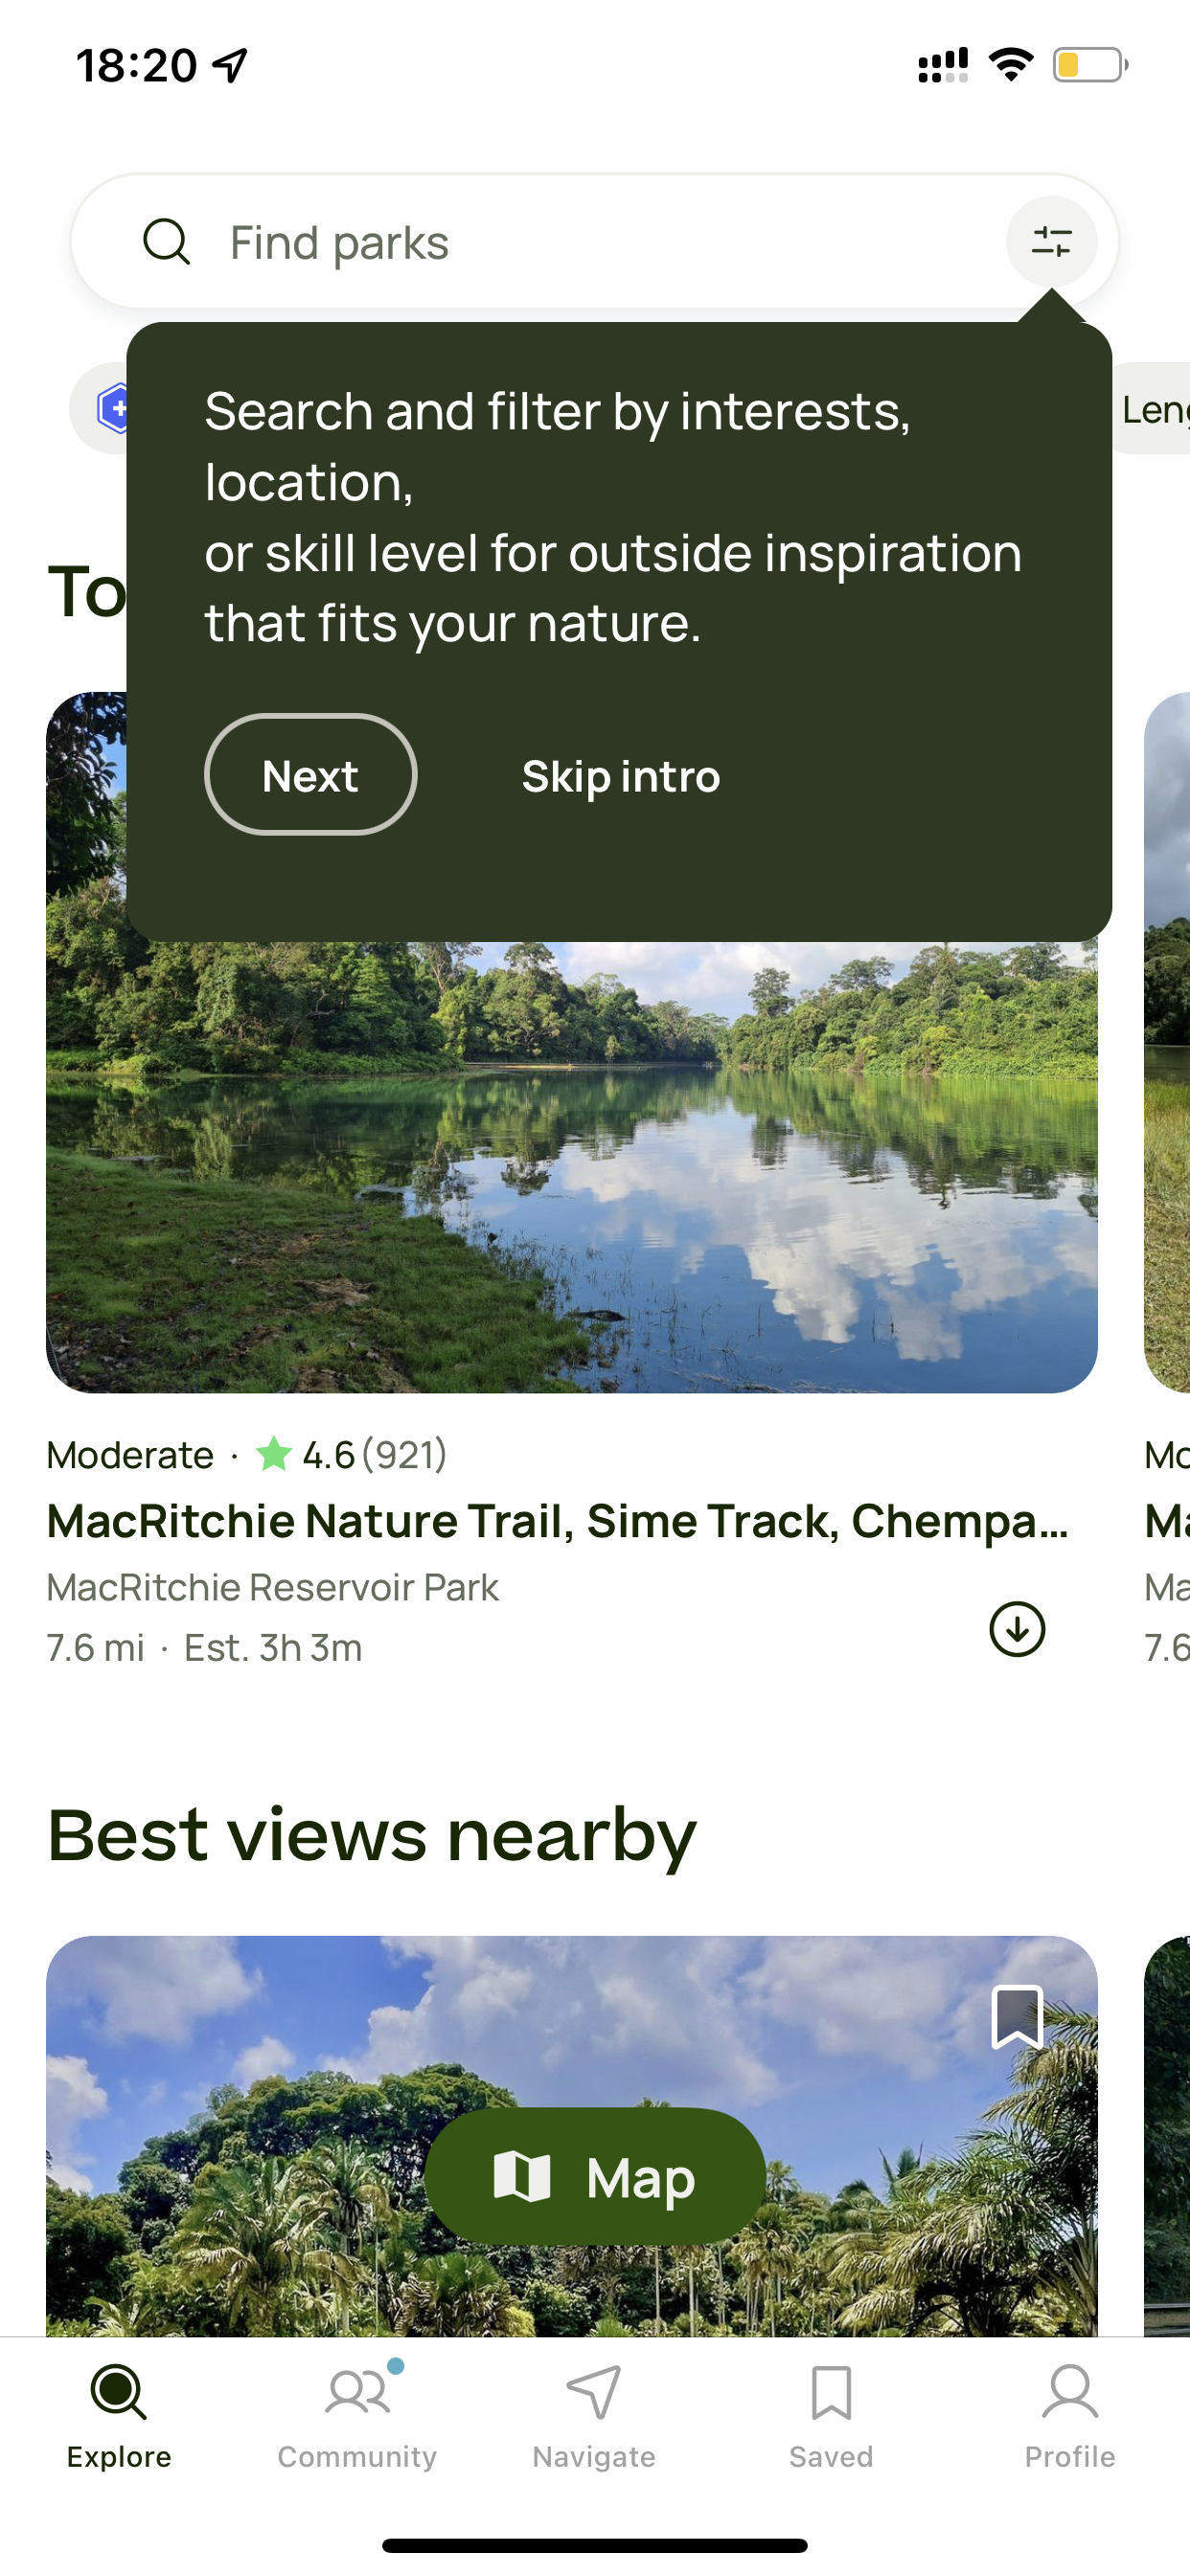Select the Explore tab icon
Screen dimensions: 1190x2576
(x=119, y=2392)
